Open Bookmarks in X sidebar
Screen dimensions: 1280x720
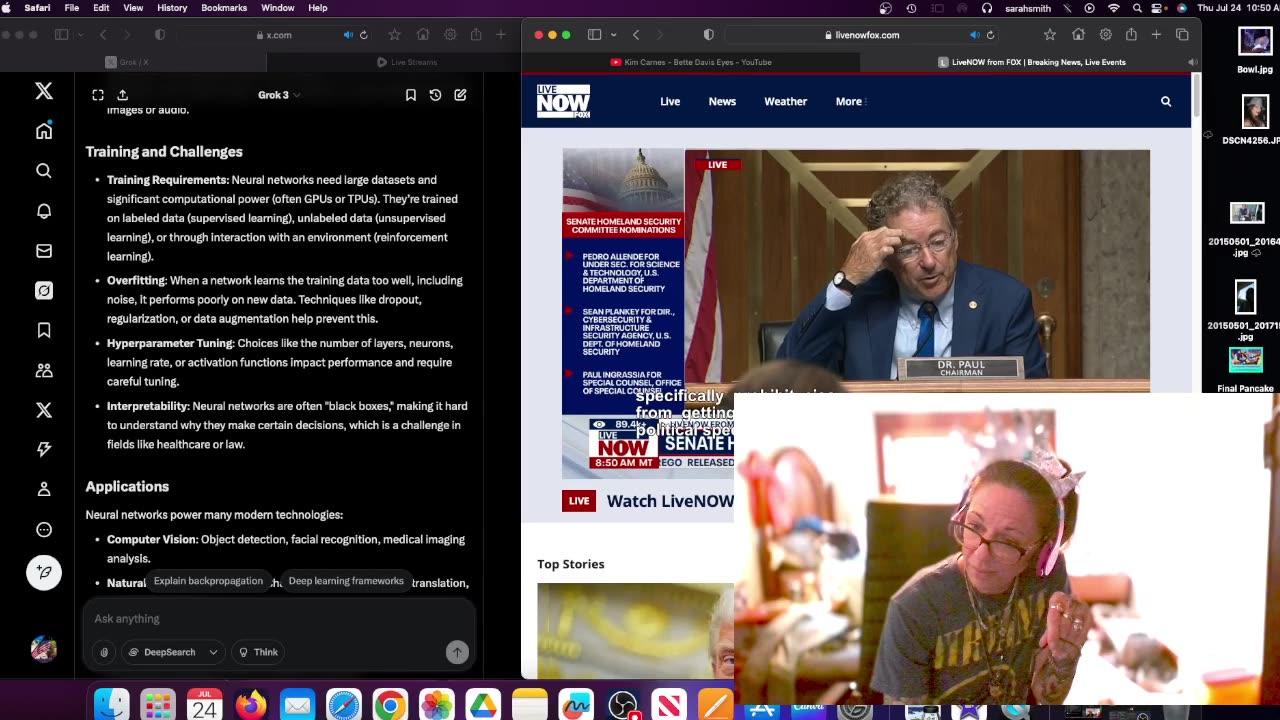(44, 330)
